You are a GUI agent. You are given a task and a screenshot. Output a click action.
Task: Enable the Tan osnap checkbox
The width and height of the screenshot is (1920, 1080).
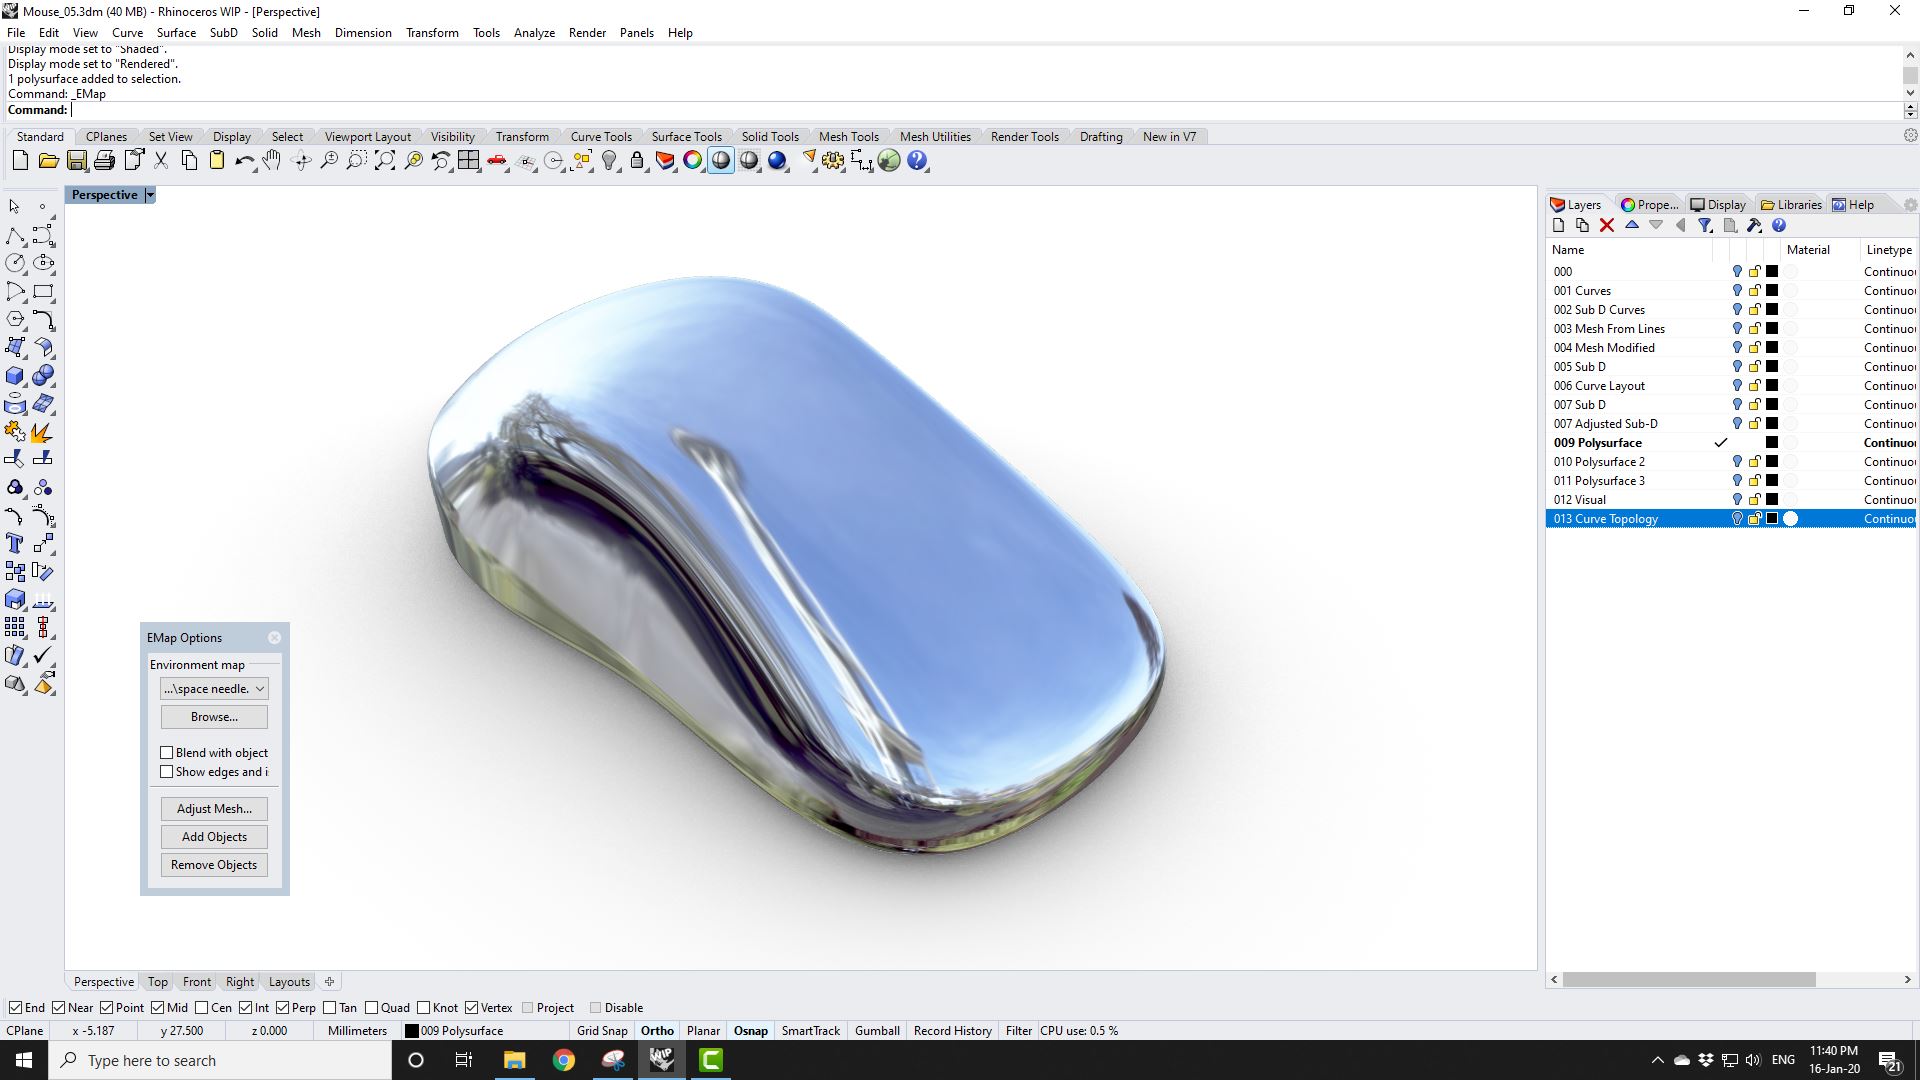click(329, 1008)
